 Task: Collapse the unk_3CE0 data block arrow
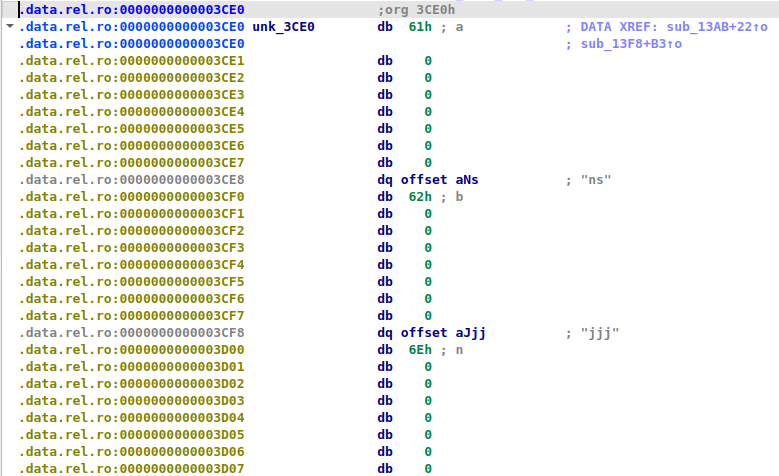pos(10,27)
